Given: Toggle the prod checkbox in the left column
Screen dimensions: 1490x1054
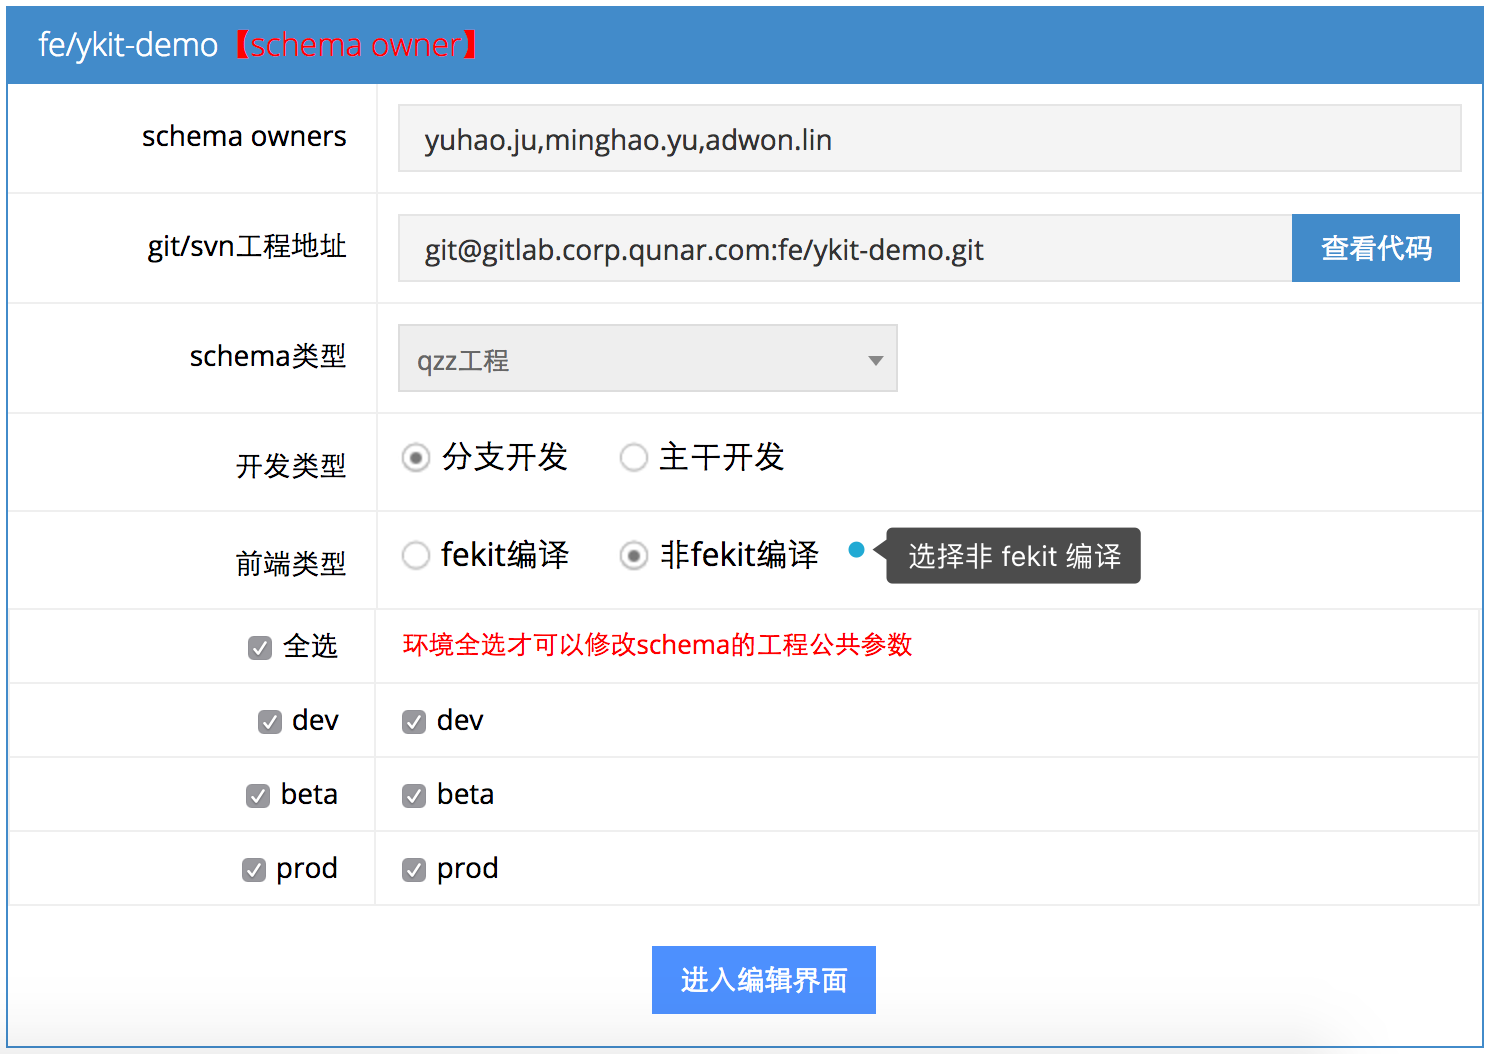Looking at the screenshot, I should (253, 869).
